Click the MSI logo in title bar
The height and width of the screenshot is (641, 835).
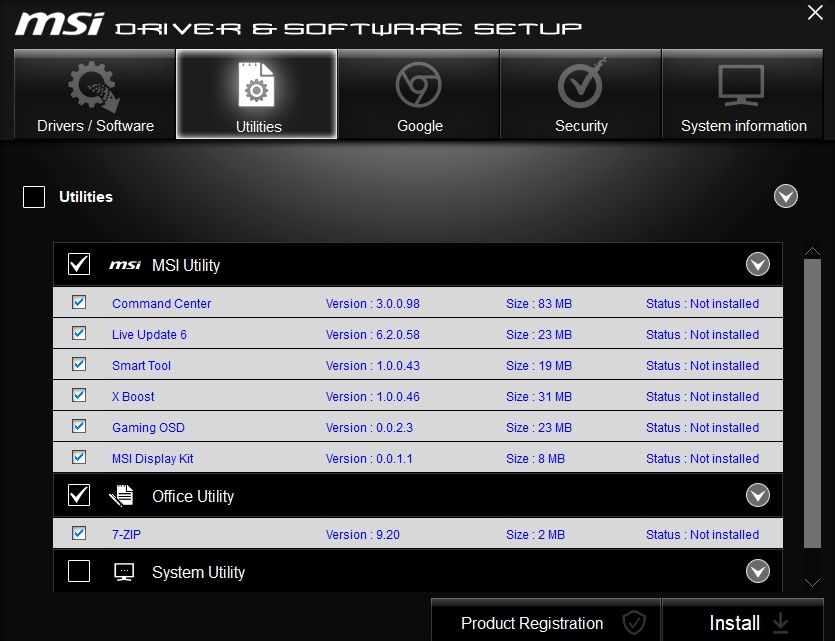[x=59, y=24]
